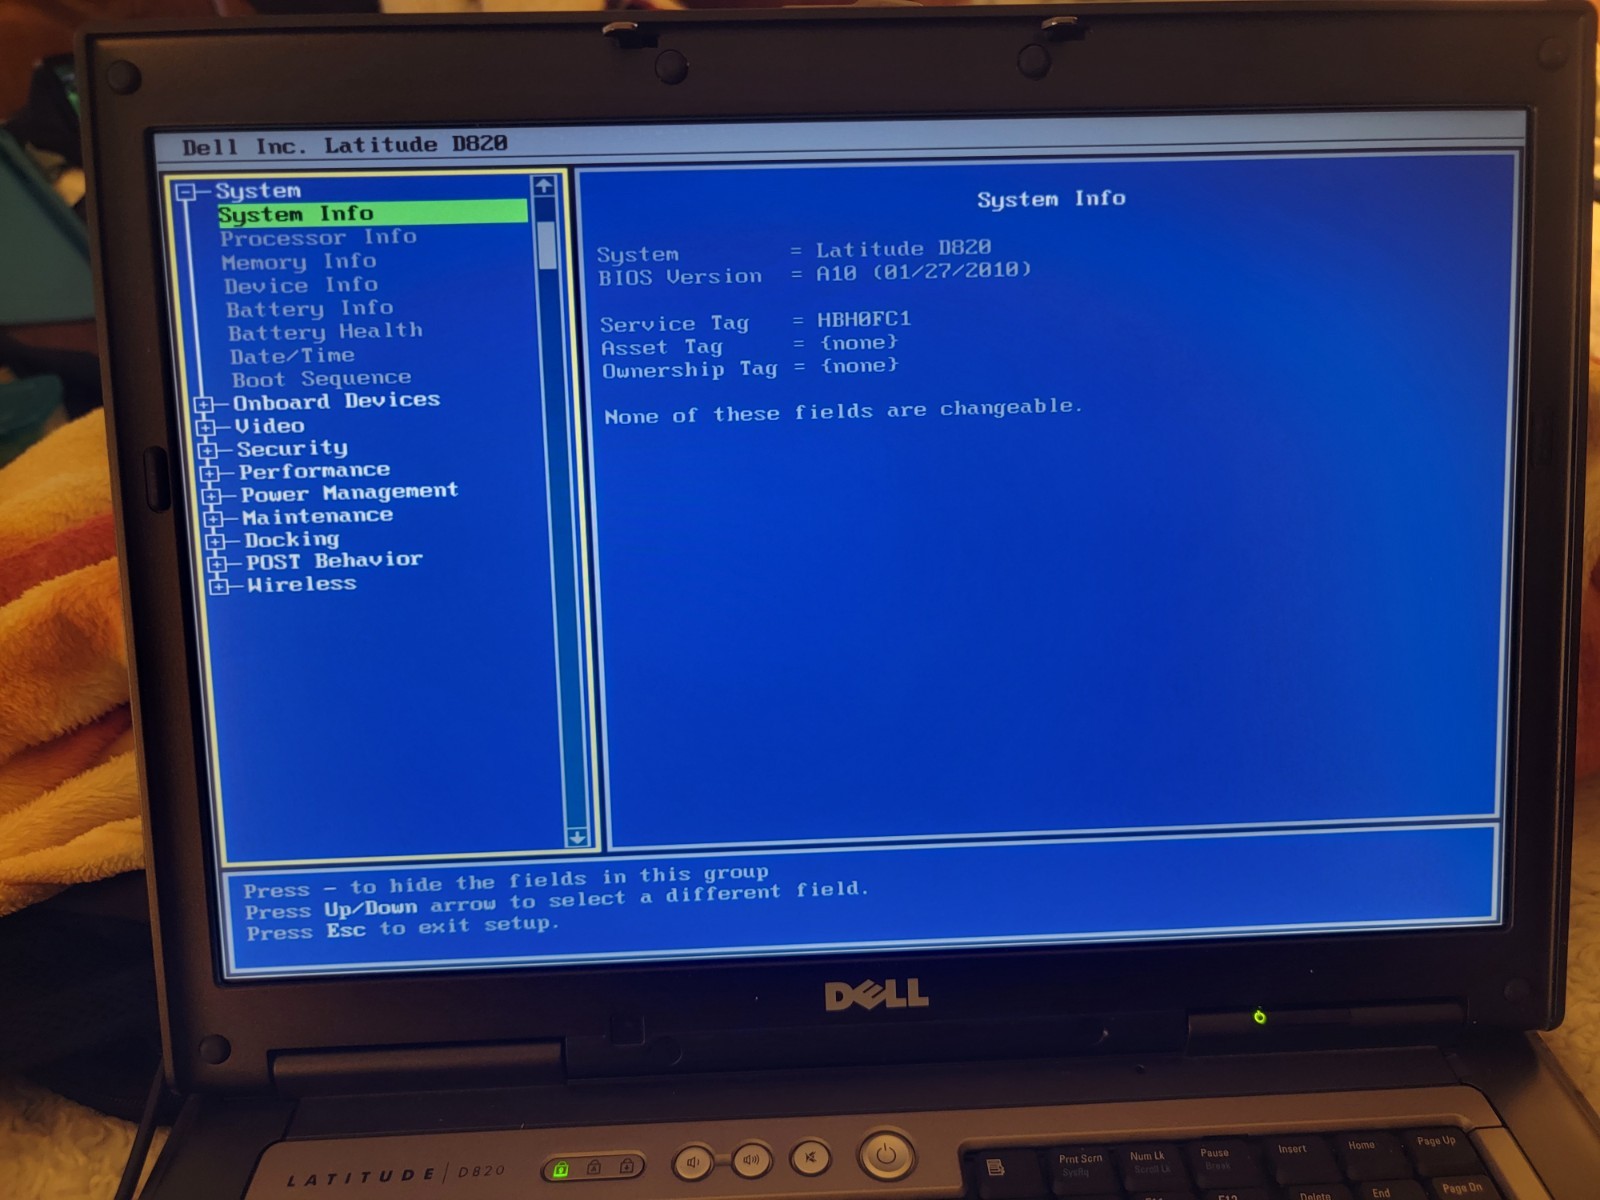Select the Security label

tap(292, 449)
